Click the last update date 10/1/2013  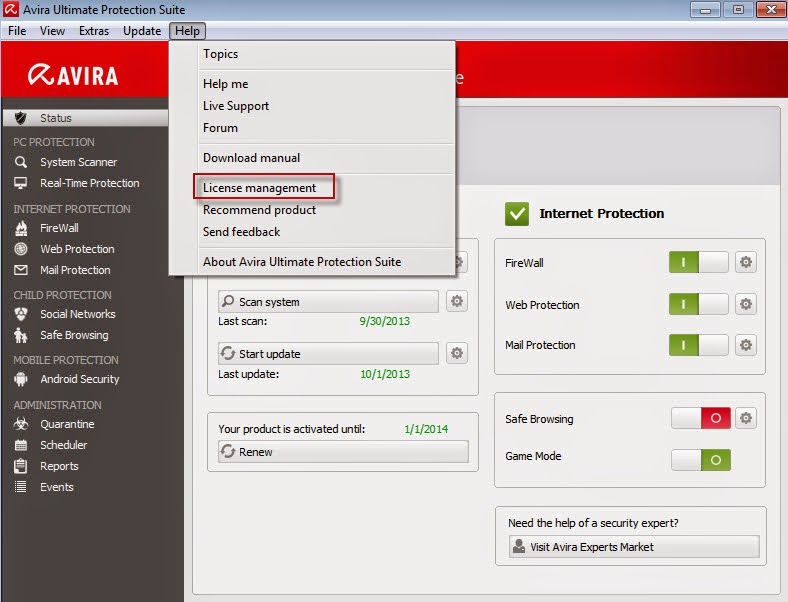coord(385,374)
